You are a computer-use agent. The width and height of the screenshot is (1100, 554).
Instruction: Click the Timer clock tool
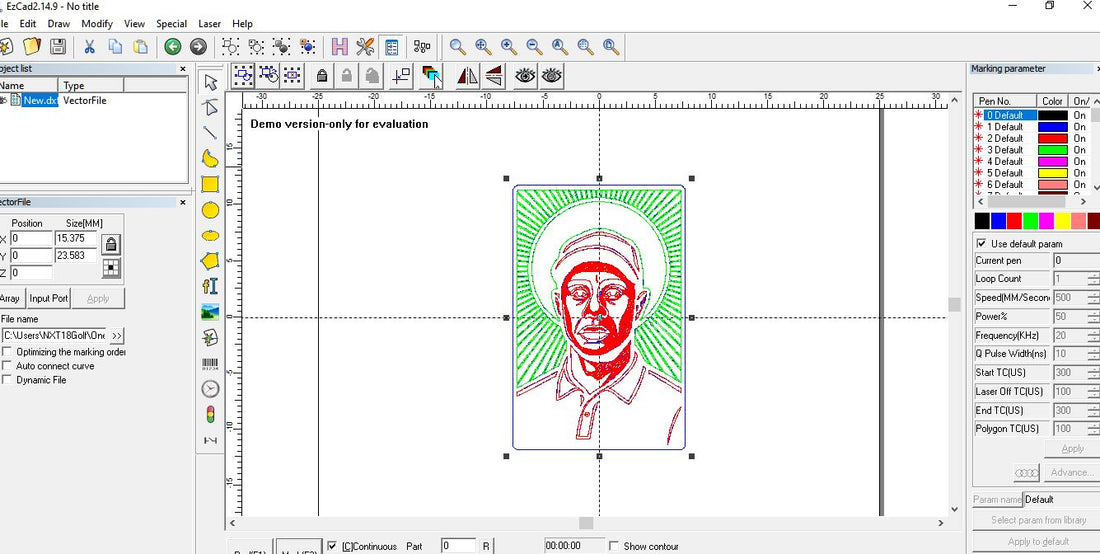coord(210,389)
